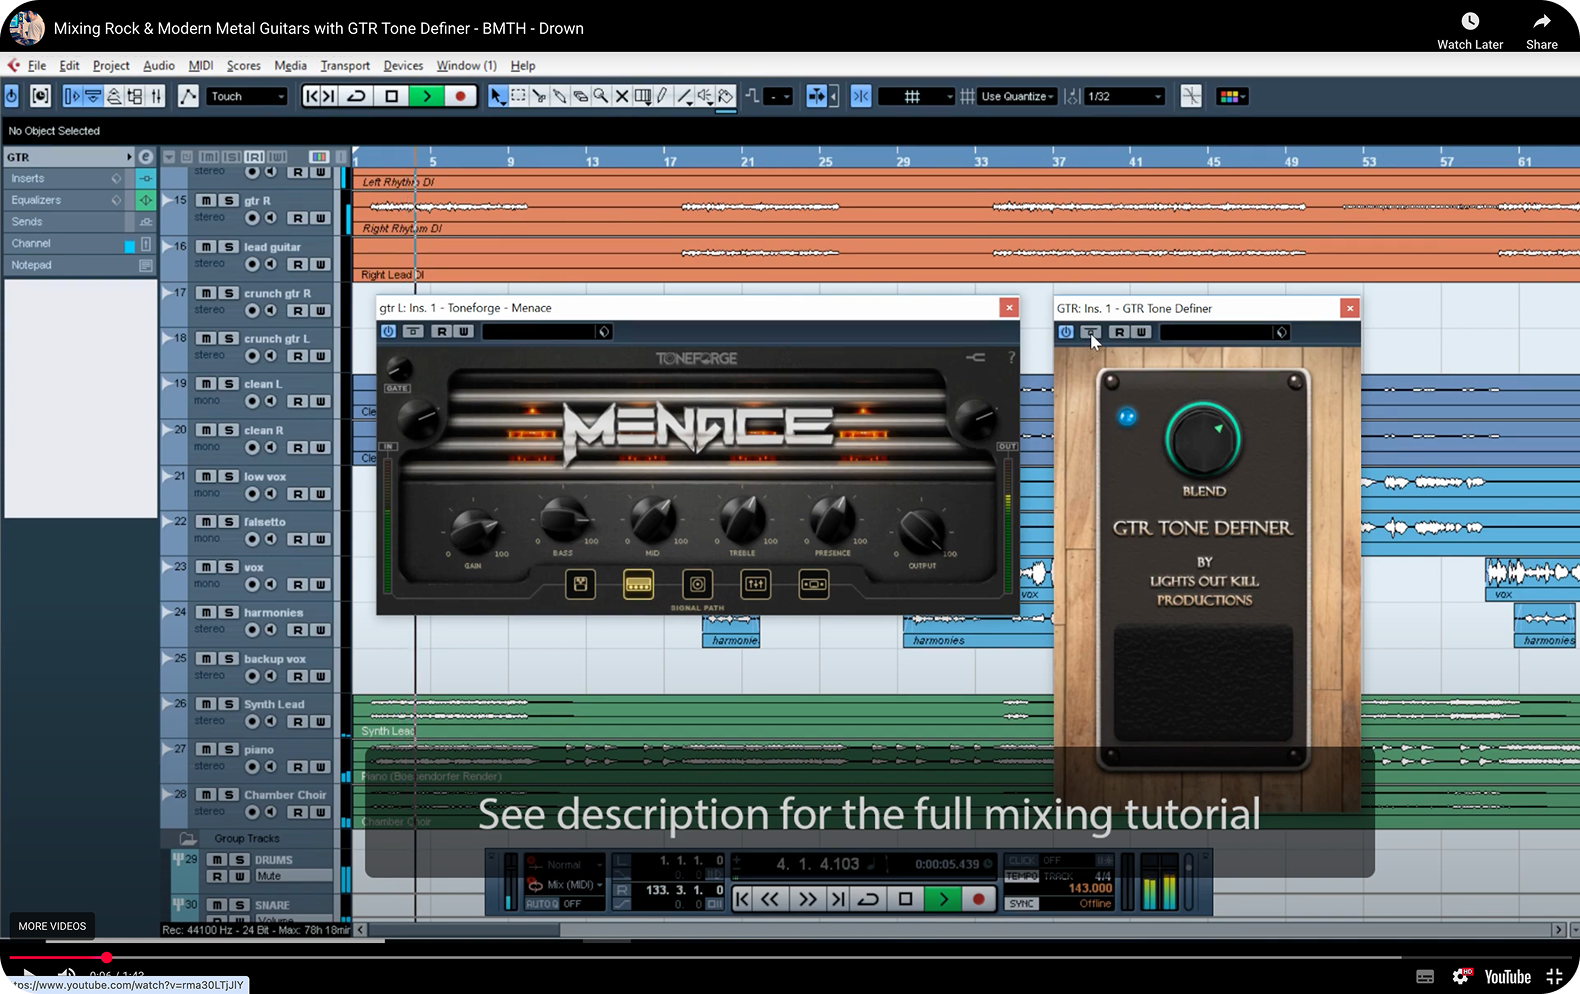Open the Project menu
The height and width of the screenshot is (994, 1580).
[111, 66]
